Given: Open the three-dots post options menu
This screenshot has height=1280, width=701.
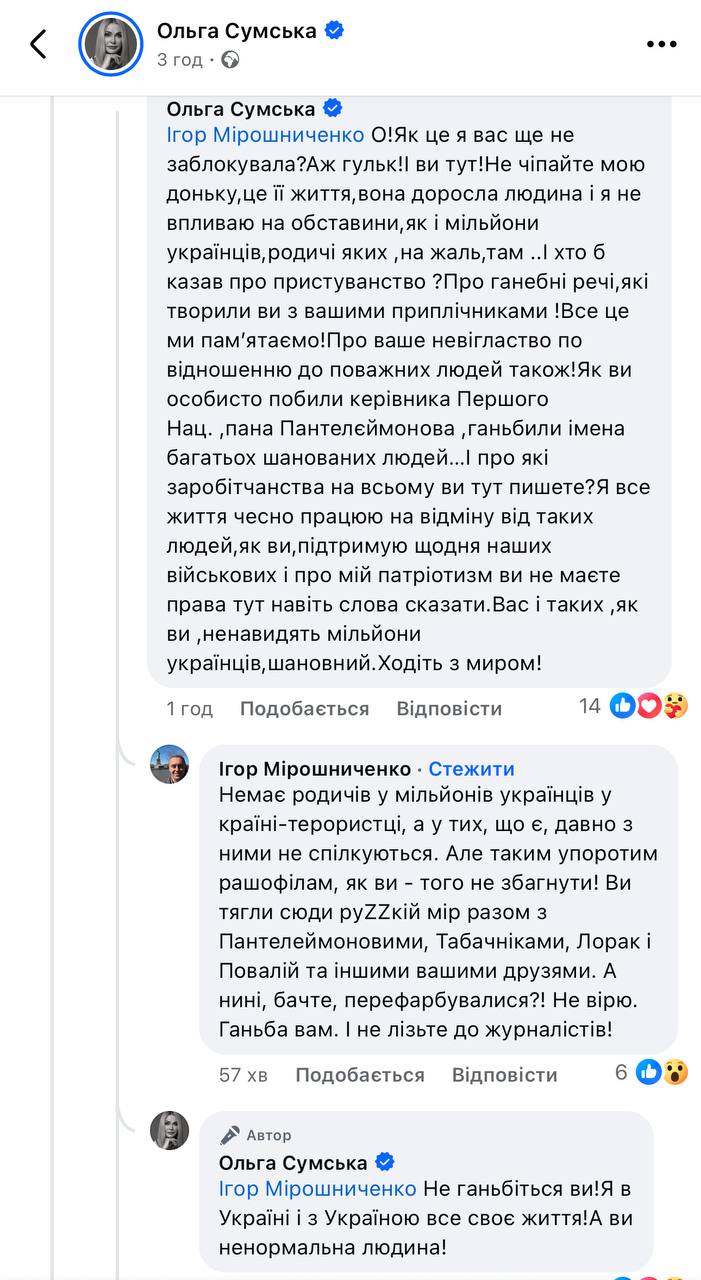Looking at the screenshot, I should [661, 44].
